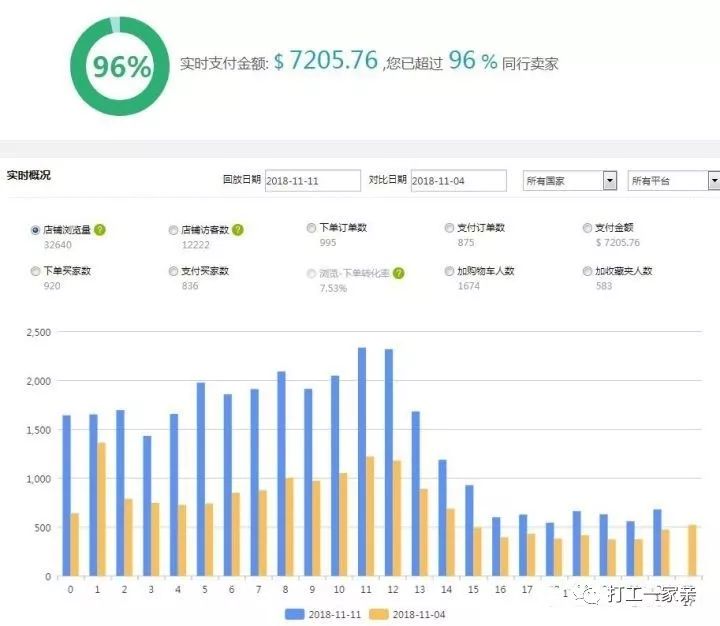Click help icon beside 店铺访客数

click(238, 230)
